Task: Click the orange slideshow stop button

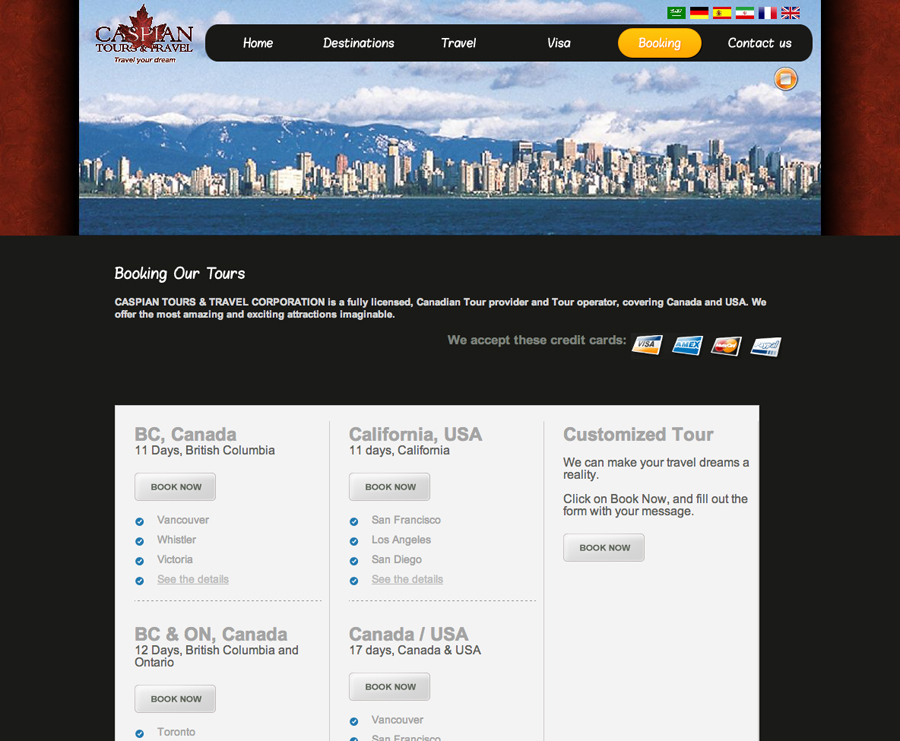Action: pyautogui.click(x=786, y=79)
